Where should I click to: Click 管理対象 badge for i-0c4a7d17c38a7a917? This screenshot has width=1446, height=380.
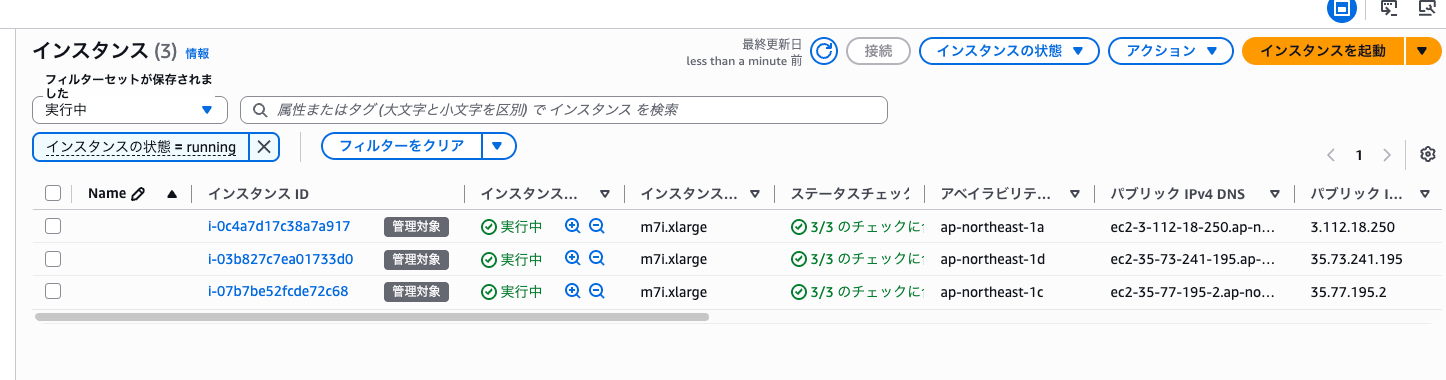point(416,227)
